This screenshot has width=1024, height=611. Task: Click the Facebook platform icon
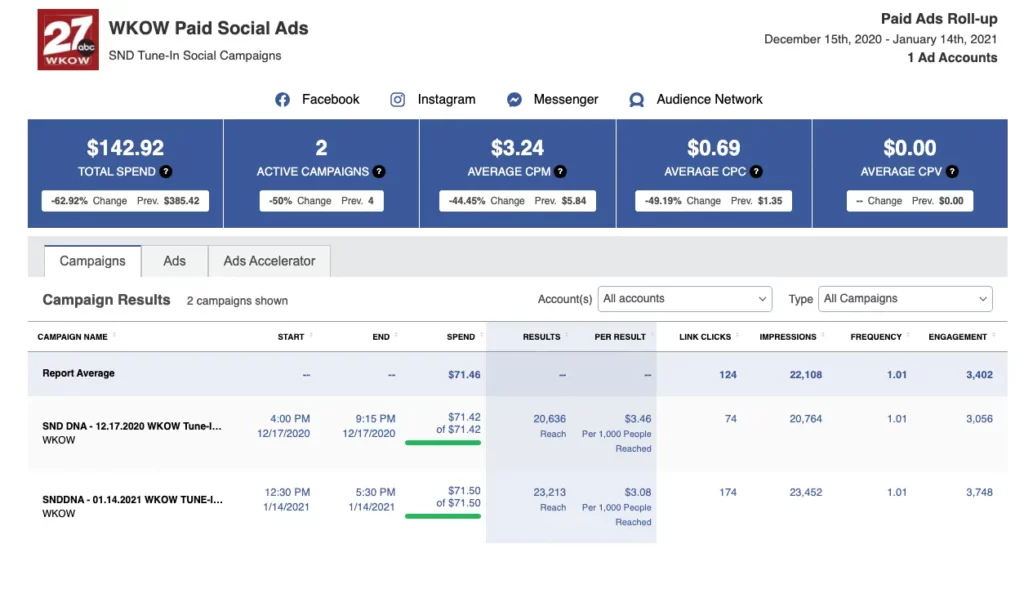(282, 100)
